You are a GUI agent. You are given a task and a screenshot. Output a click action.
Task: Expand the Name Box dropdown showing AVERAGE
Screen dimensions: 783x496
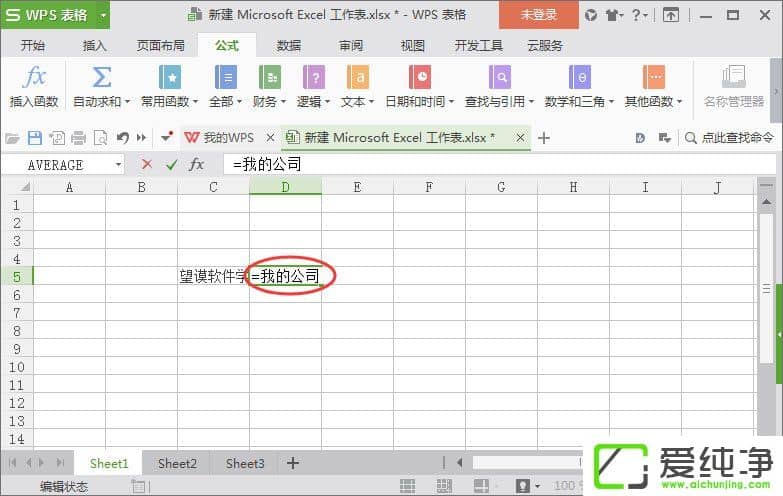[119, 165]
